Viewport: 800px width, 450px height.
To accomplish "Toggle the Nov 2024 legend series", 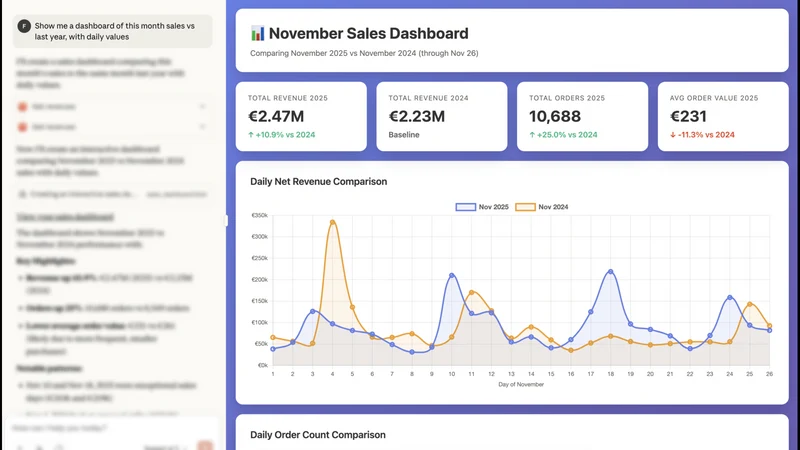I will click(x=541, y=207).
